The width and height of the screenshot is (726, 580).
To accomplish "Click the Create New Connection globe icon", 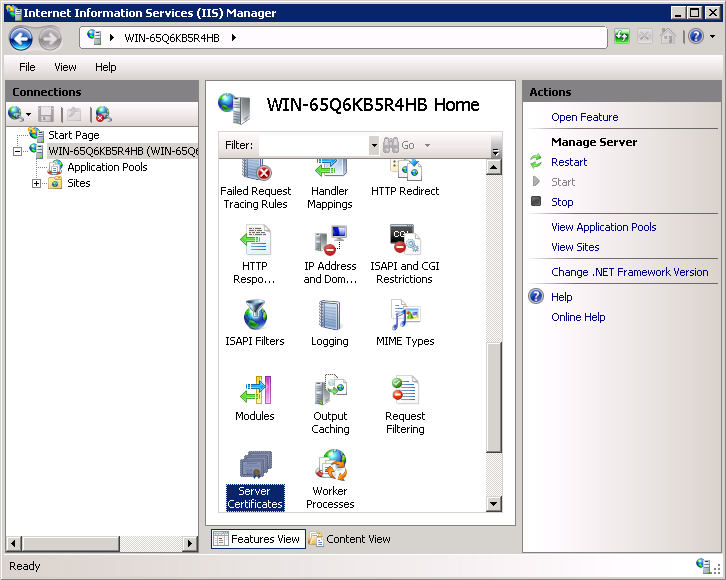I will (x=16, y=114).
